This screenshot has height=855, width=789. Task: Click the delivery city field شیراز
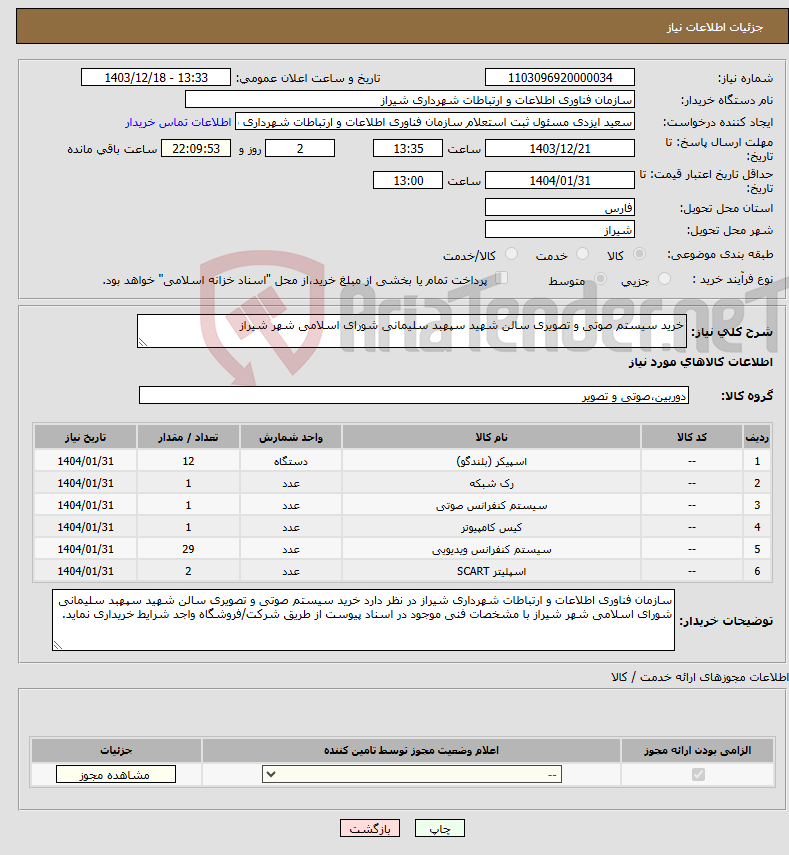click(560, 230)
